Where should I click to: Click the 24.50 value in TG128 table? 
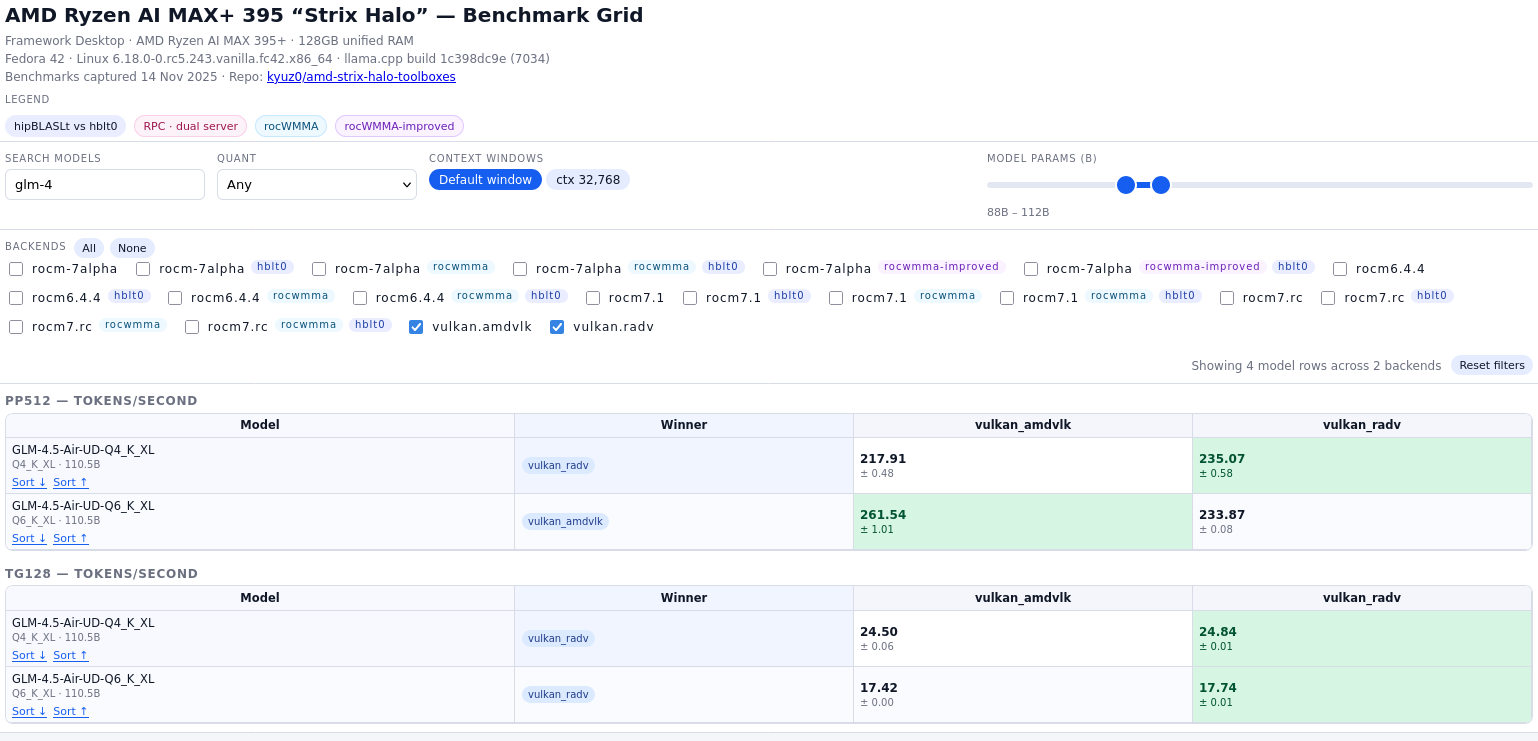[x=879, y=632]
